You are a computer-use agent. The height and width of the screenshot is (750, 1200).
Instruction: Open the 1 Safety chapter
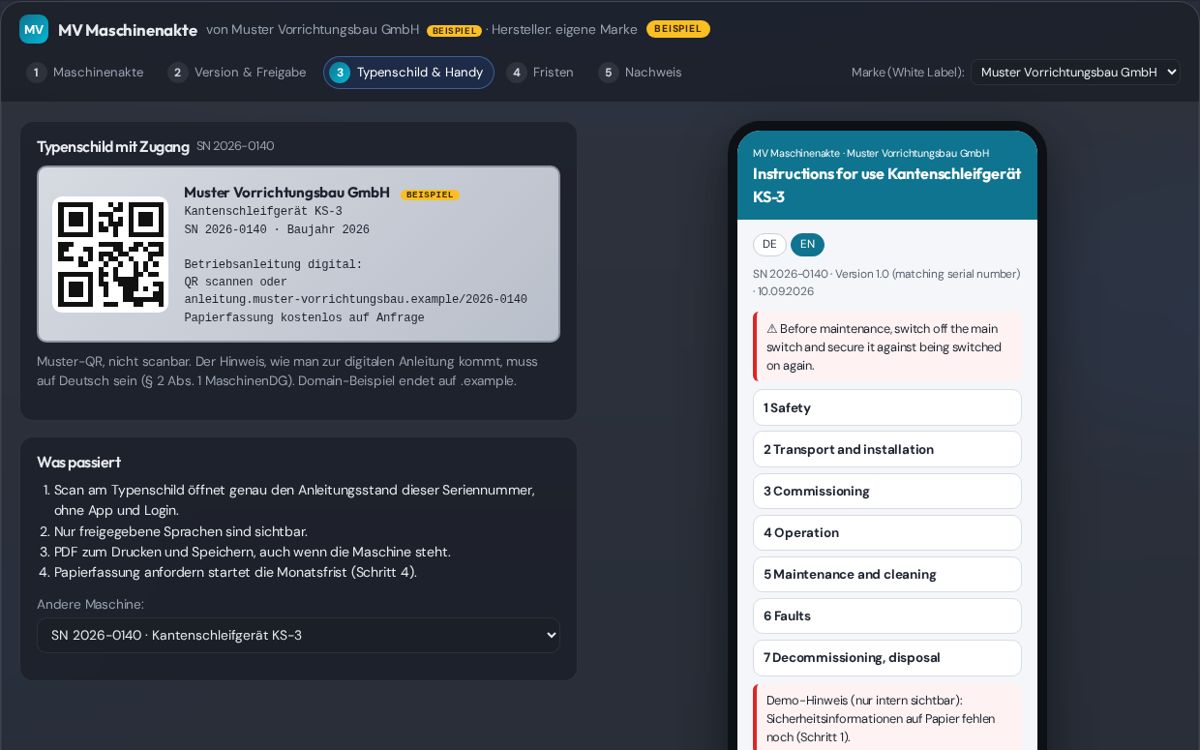point(887,408)
